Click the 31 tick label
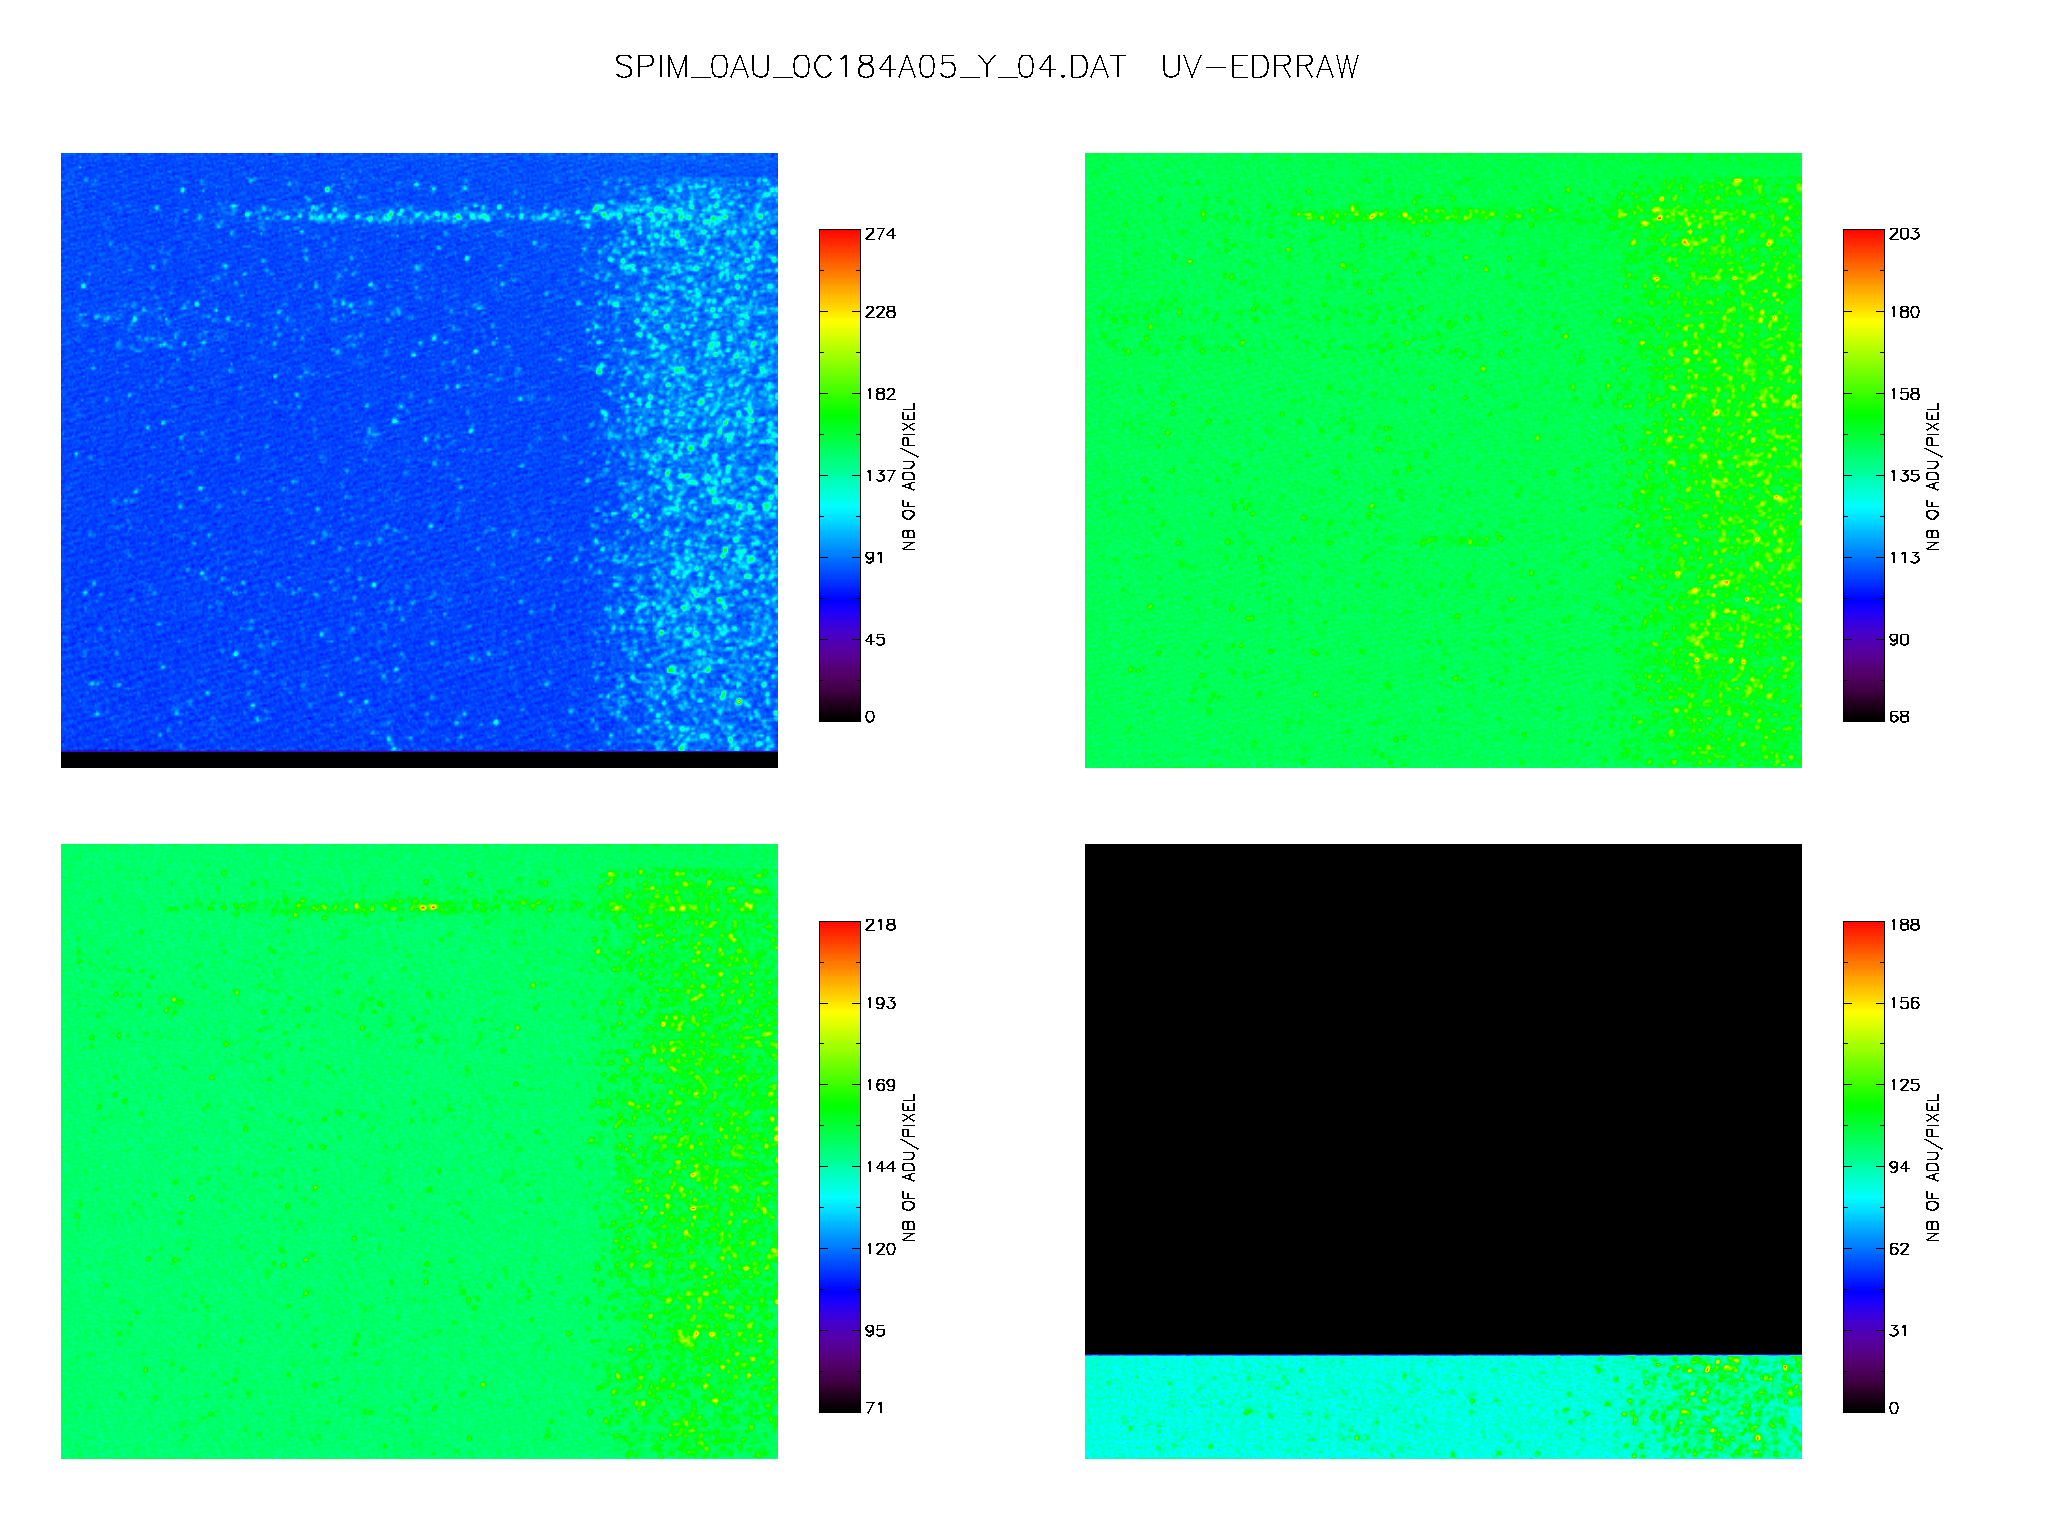Screen dimensions: 2048x1536 (x=1899, y=1331)
